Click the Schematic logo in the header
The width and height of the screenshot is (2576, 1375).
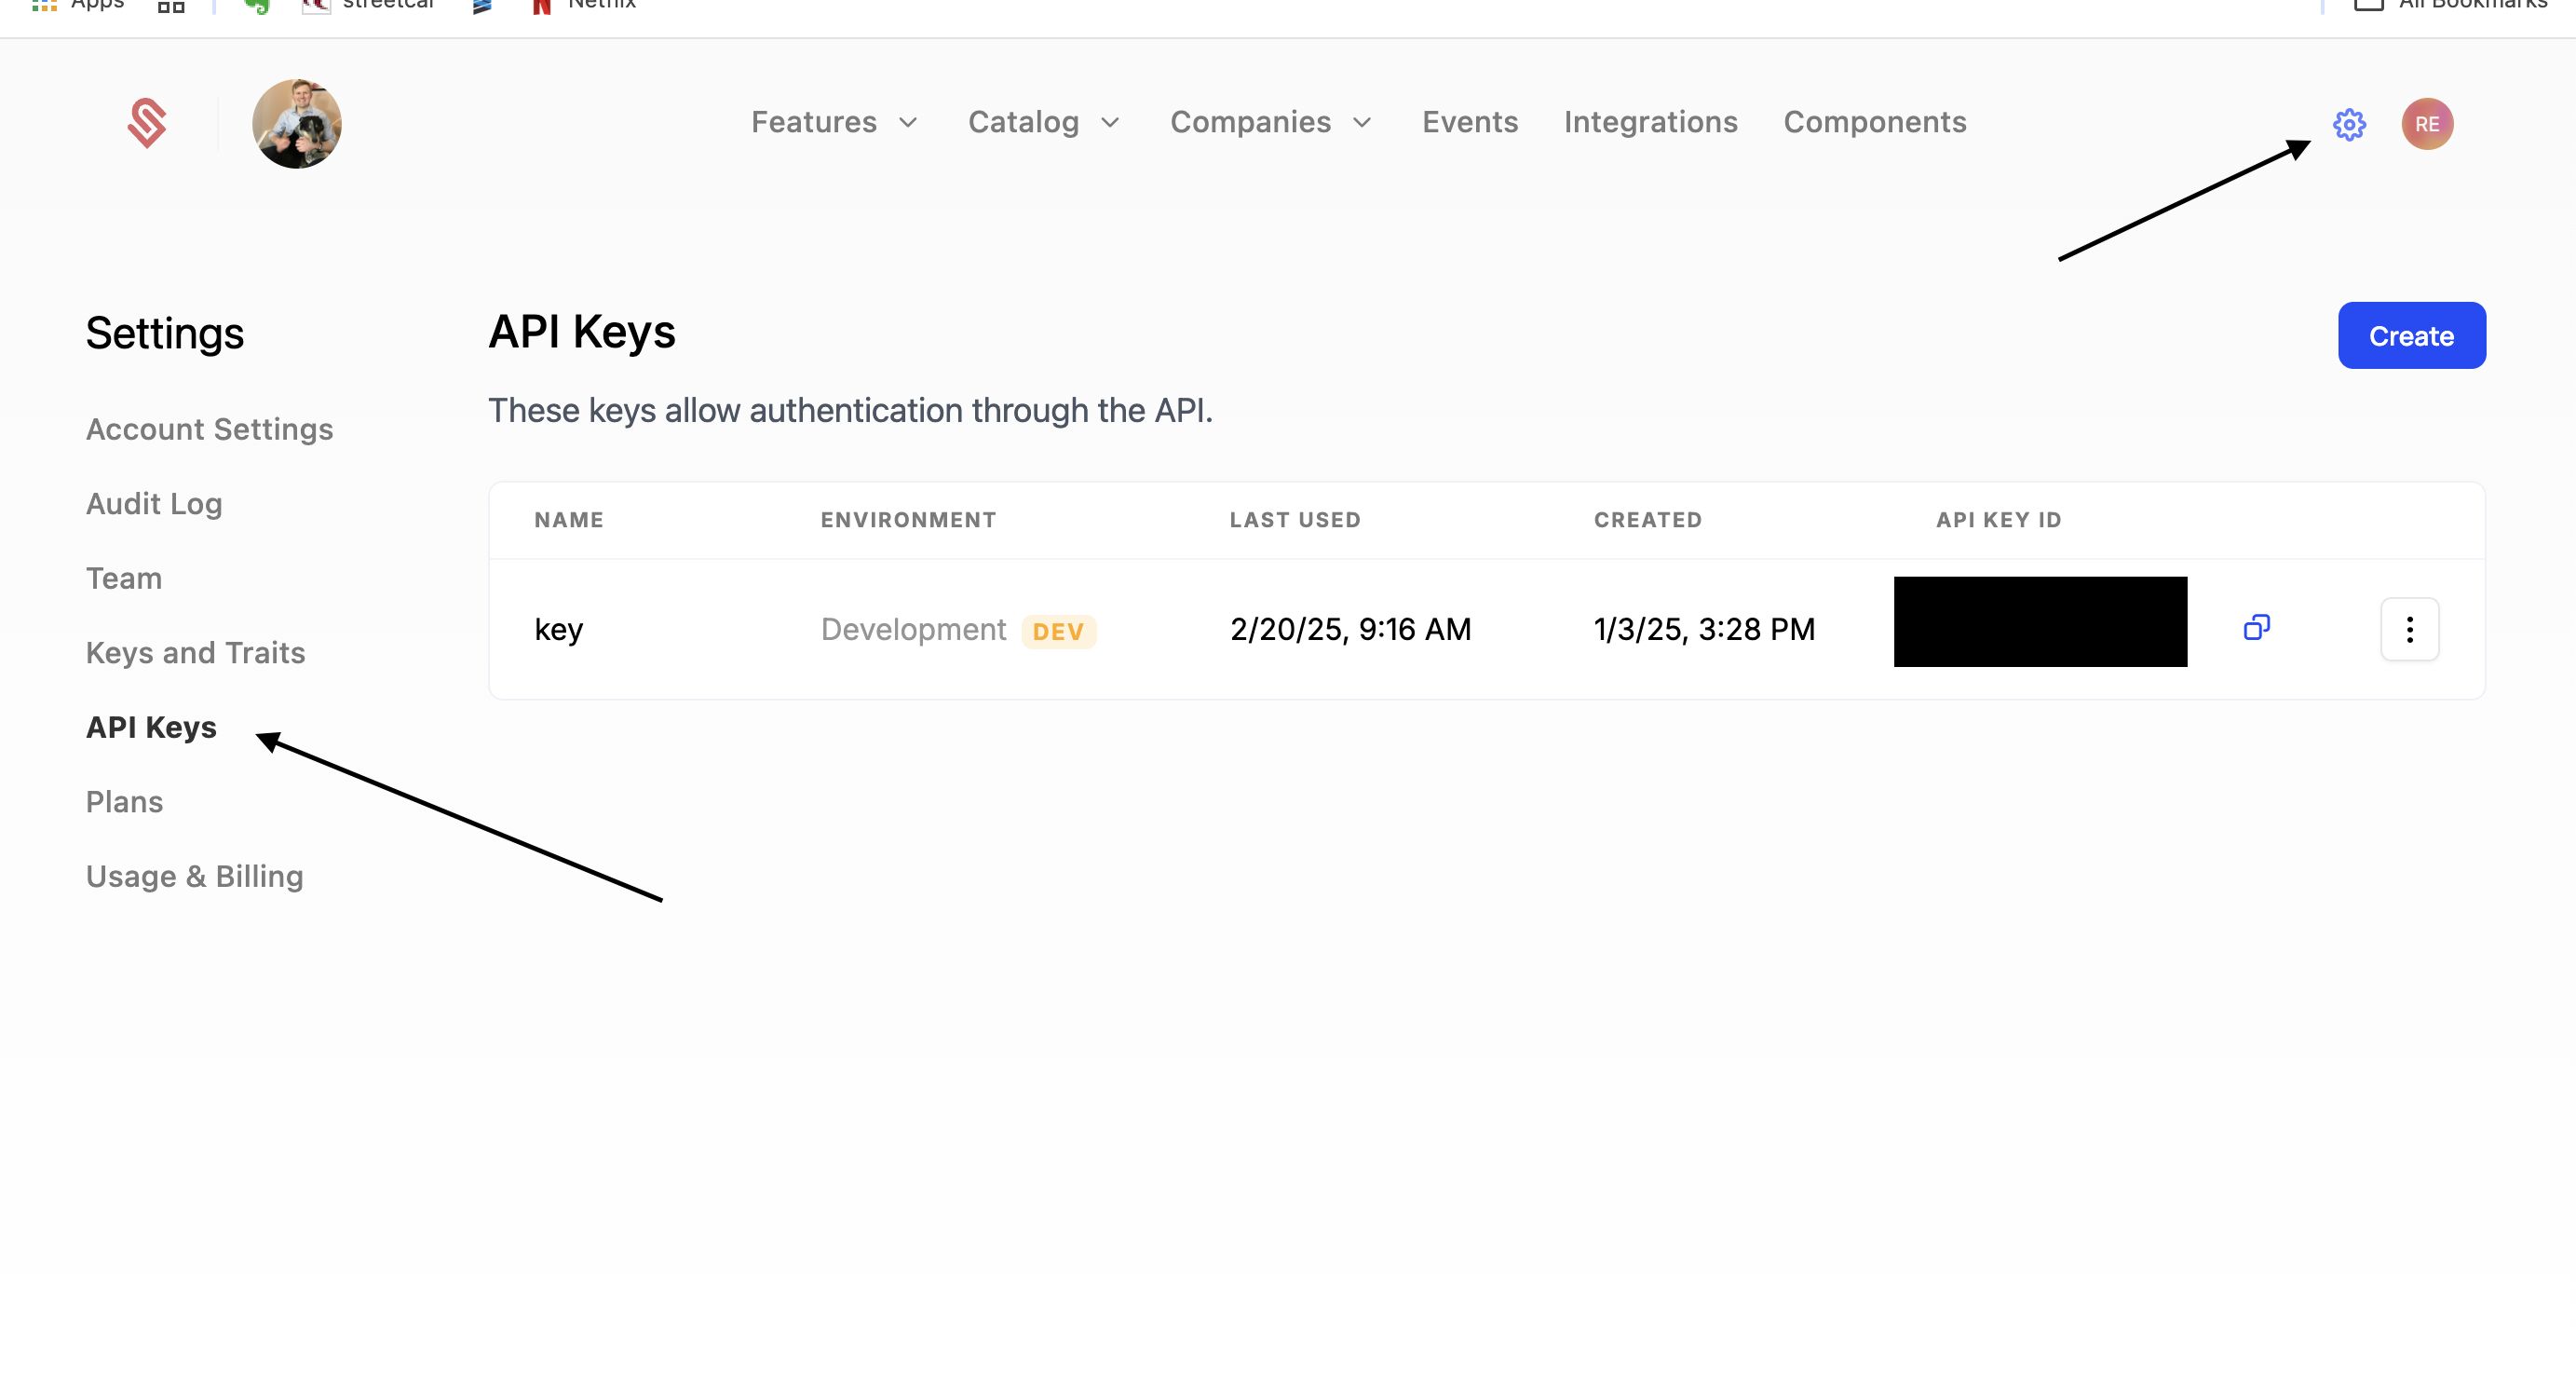148,123
